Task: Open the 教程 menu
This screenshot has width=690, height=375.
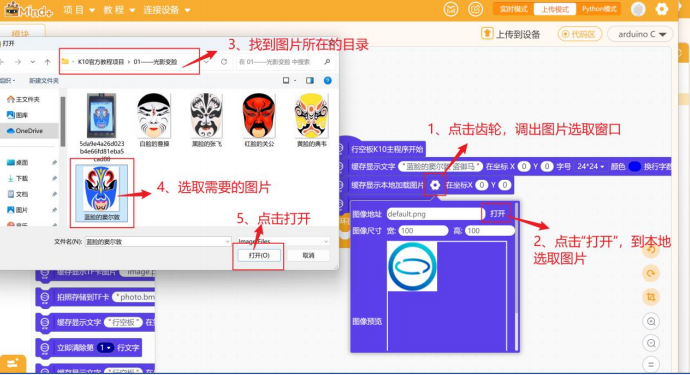Action: [x=119, y=10]
